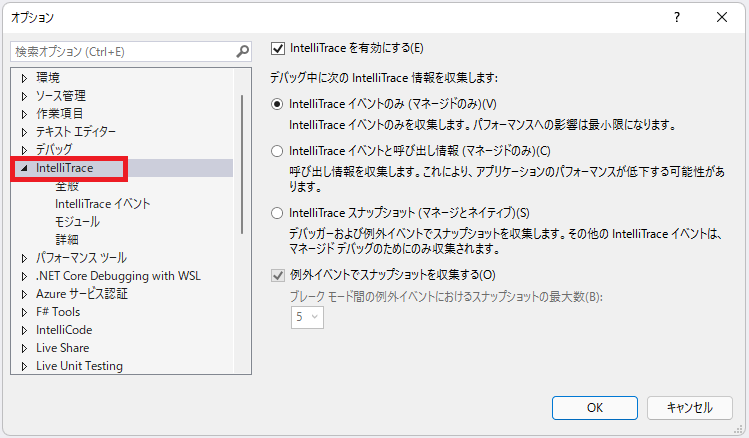Select the Live Share category label
Screen dimensions: 749x438
click(63, 348)
